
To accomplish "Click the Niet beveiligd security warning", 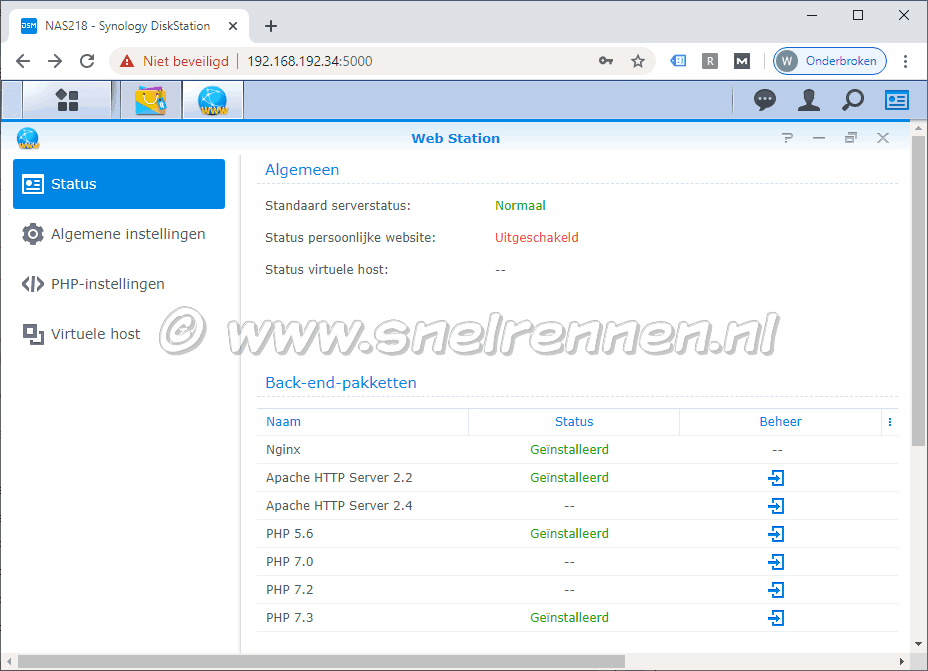I will pos(174,61).
